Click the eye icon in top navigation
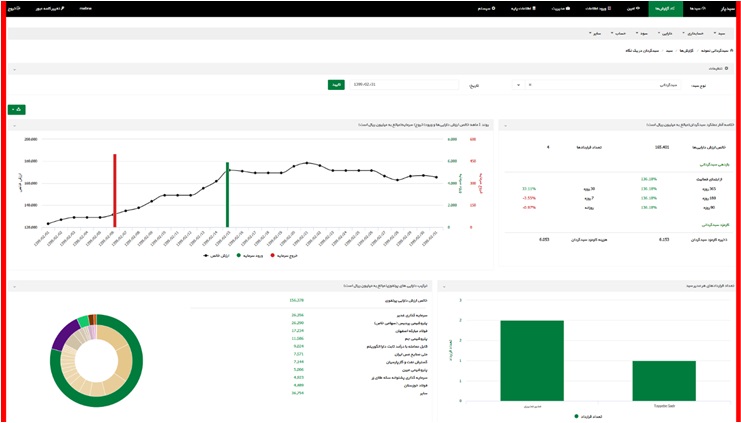This screenshot has width=741, height=423. click(x=638, y=9)
